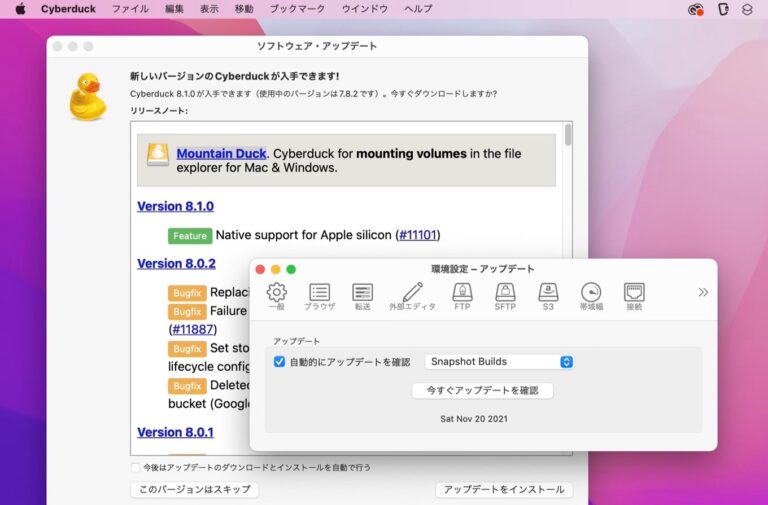Open issue #11887 link
Viewport: 768px width, 505px height.
193,329
